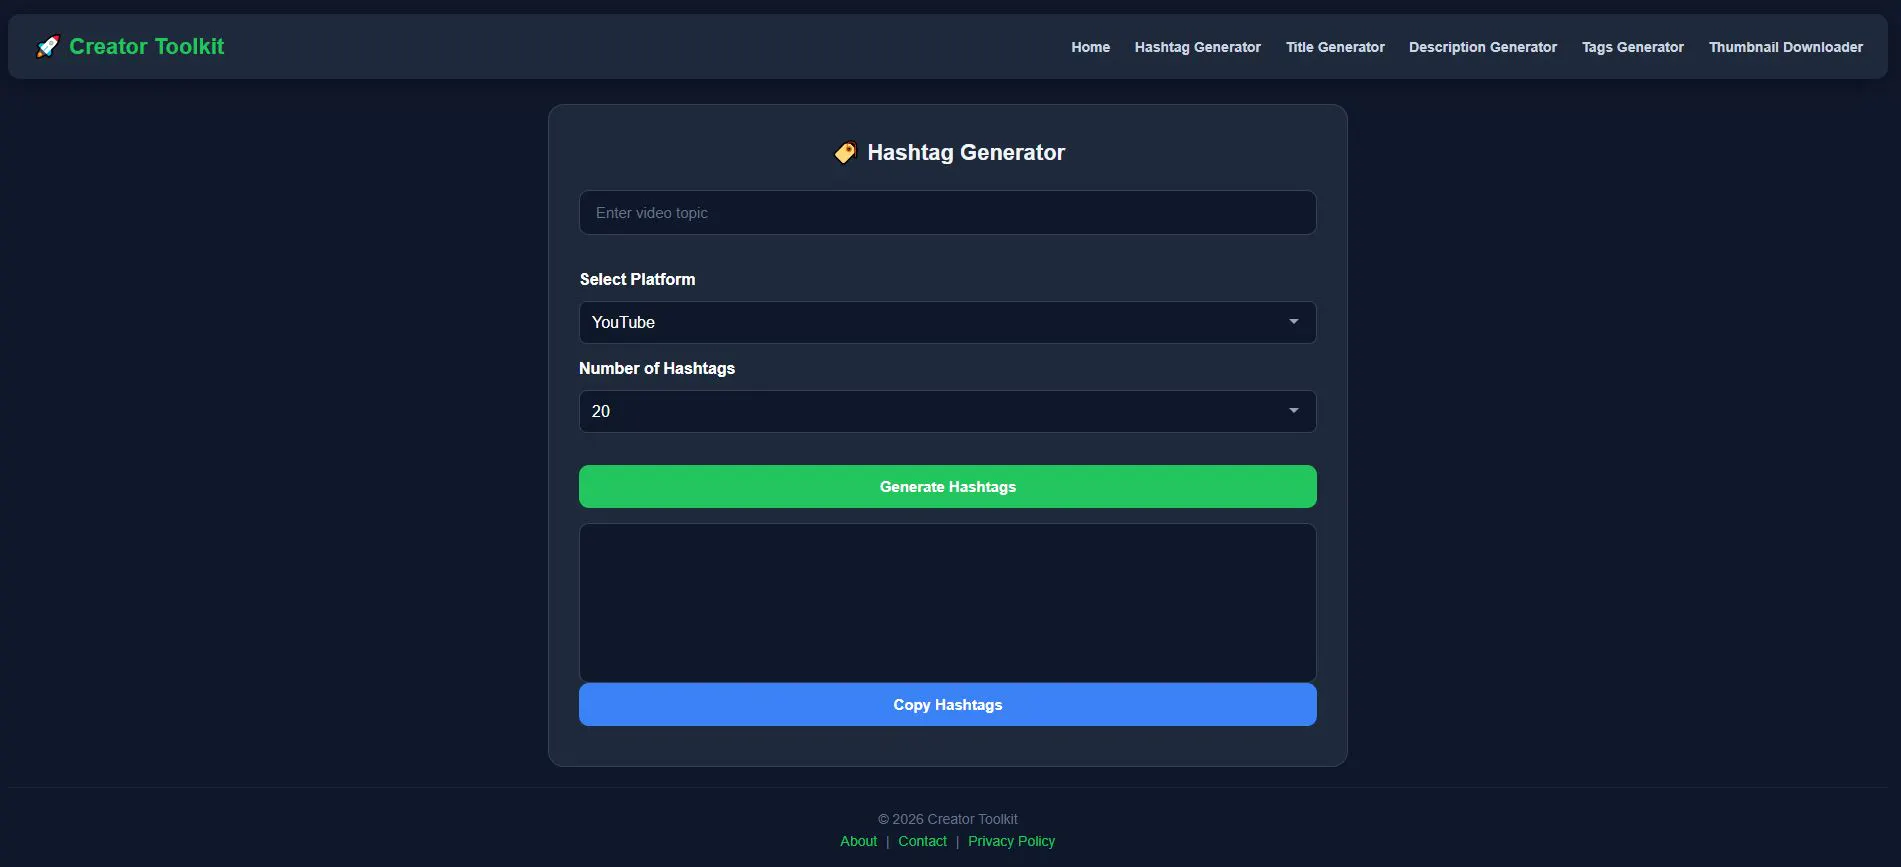
Task: Focus the Enter video topic field
Action: tap(948, 213)
